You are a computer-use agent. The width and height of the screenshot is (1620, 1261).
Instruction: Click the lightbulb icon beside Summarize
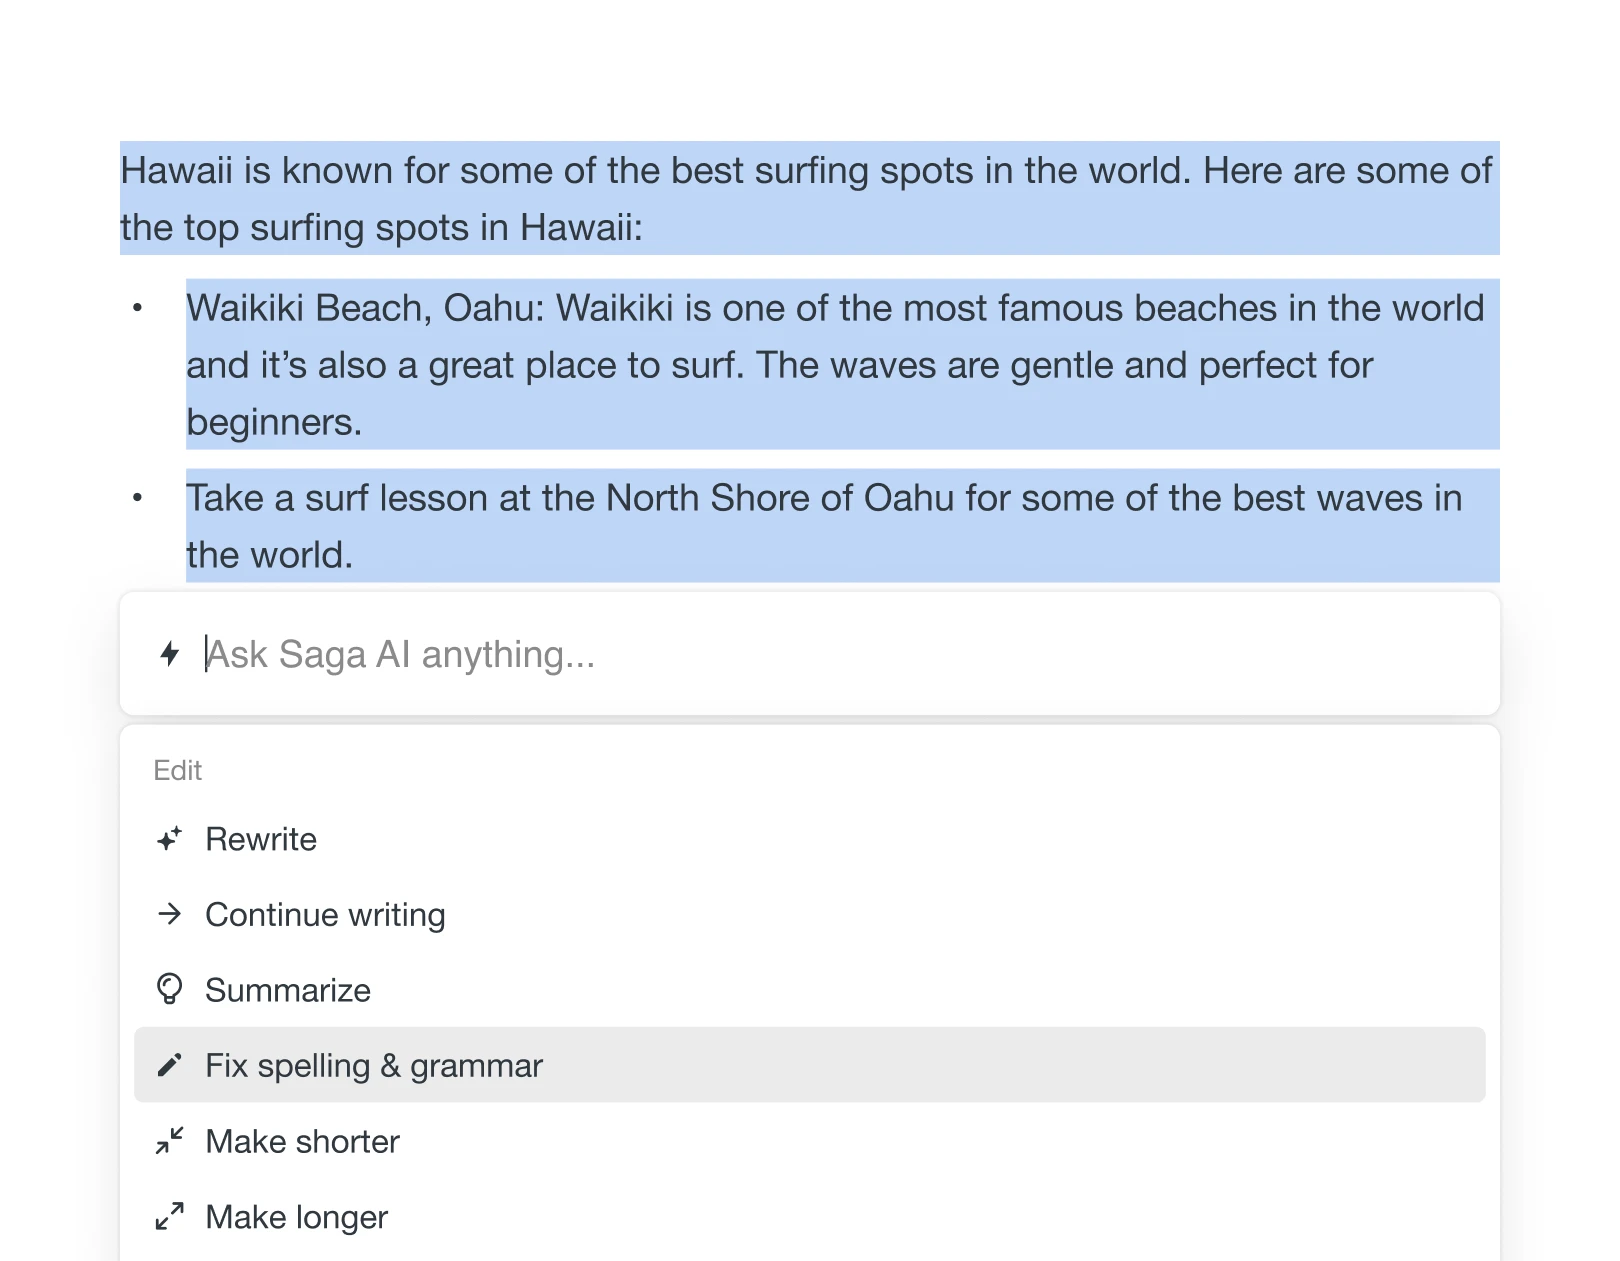[170, 989]
